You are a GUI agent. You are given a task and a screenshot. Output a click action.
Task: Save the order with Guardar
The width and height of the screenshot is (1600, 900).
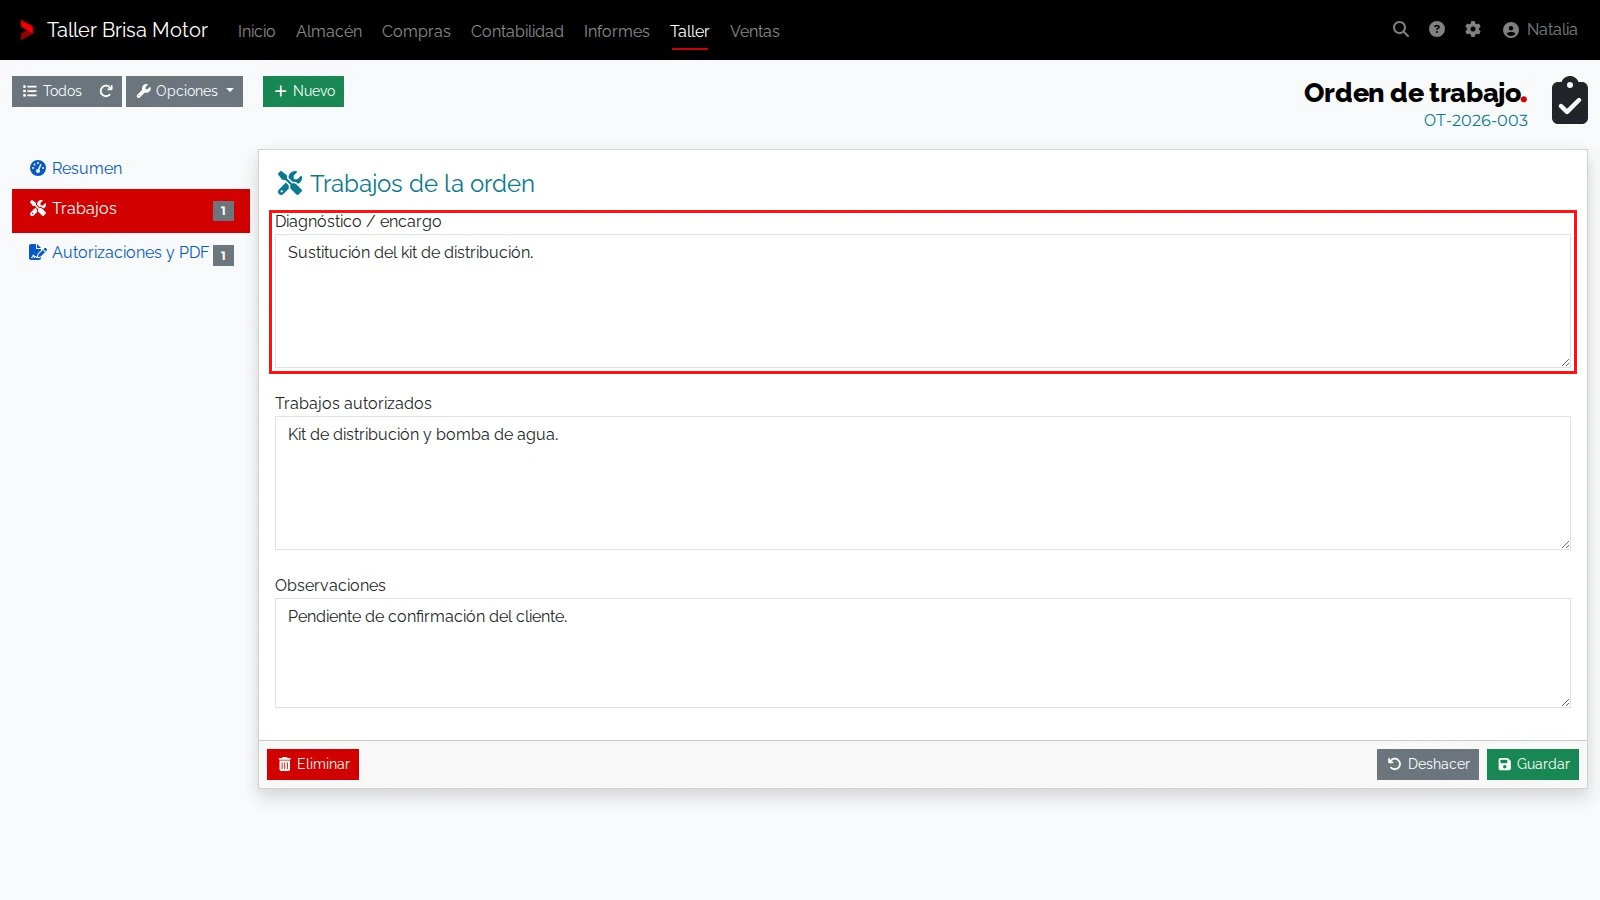(1532, 764)
